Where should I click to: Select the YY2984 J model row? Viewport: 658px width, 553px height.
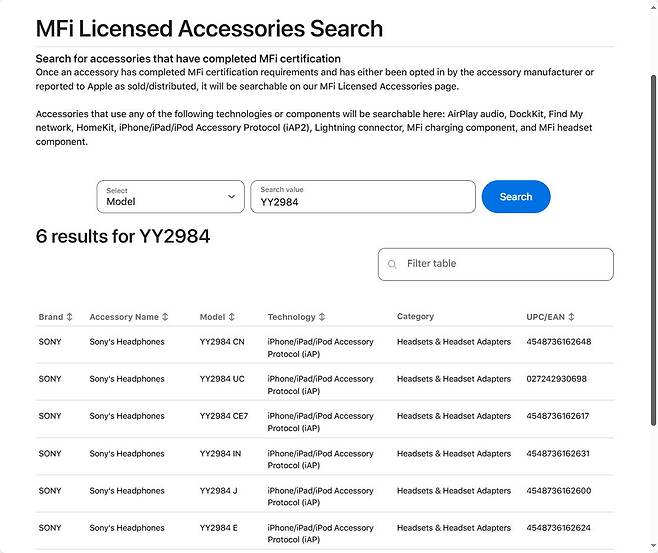click(x=217, y=491)
